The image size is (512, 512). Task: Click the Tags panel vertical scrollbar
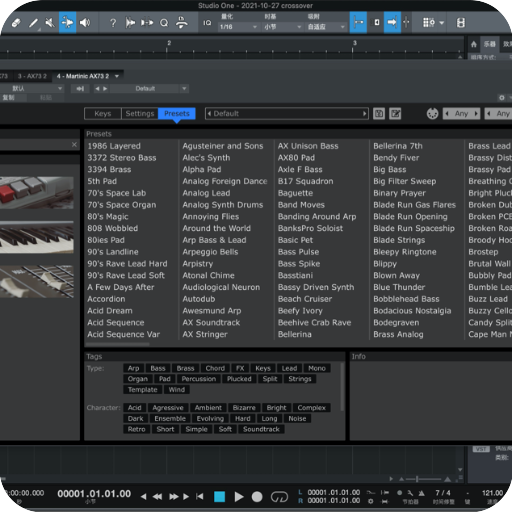point(342,387)
